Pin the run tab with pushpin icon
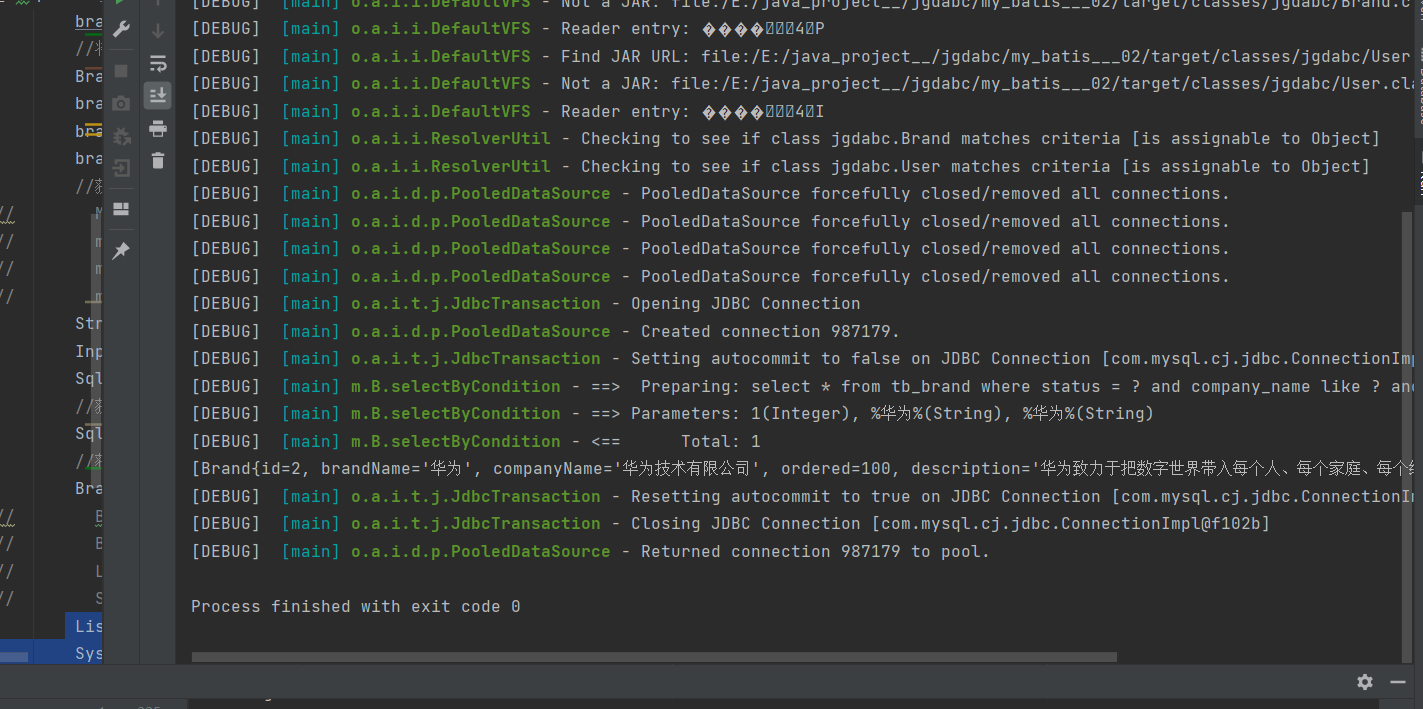1423x709 pixels. 121,251
